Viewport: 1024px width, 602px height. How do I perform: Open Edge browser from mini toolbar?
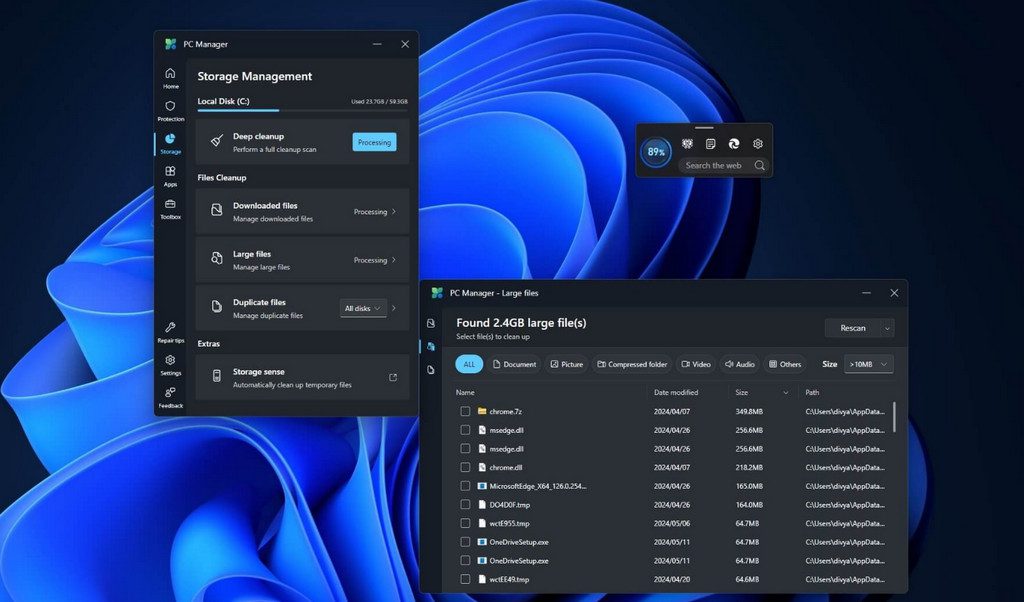[734, 144]
